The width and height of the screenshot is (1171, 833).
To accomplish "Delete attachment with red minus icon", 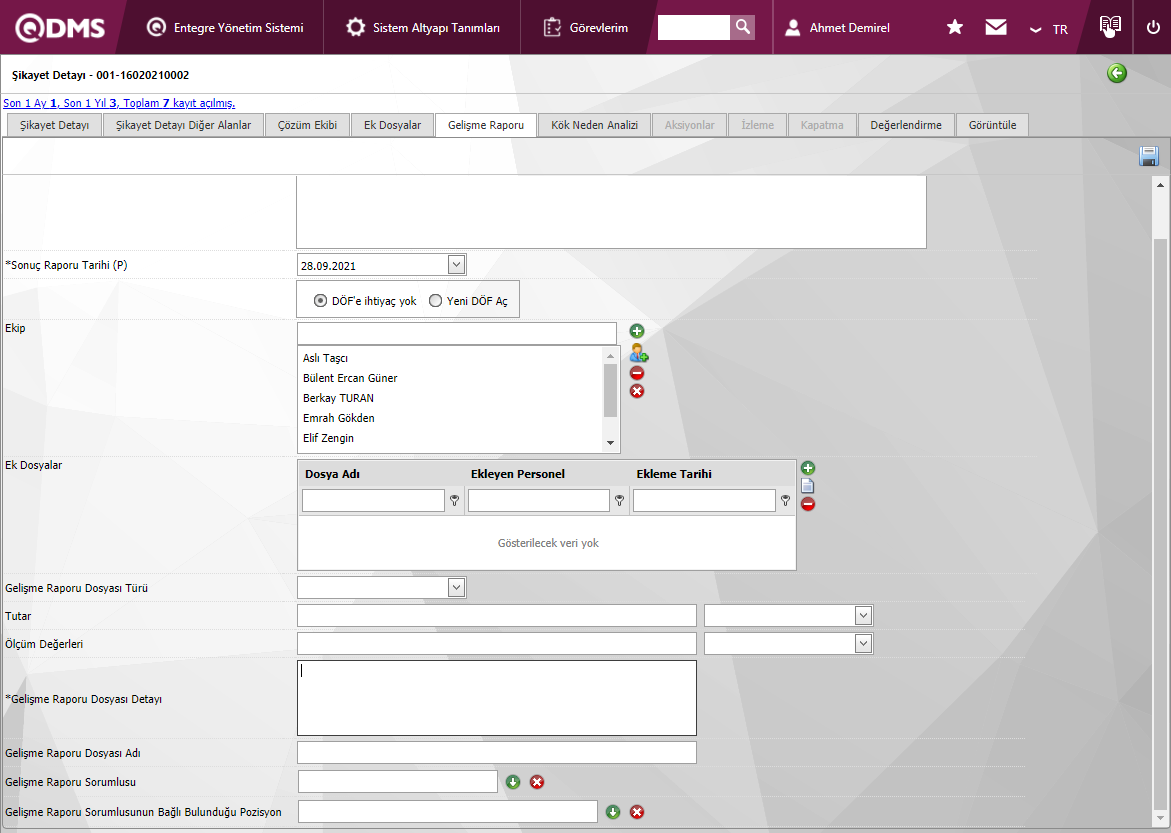I will click(x=808, y=504).
